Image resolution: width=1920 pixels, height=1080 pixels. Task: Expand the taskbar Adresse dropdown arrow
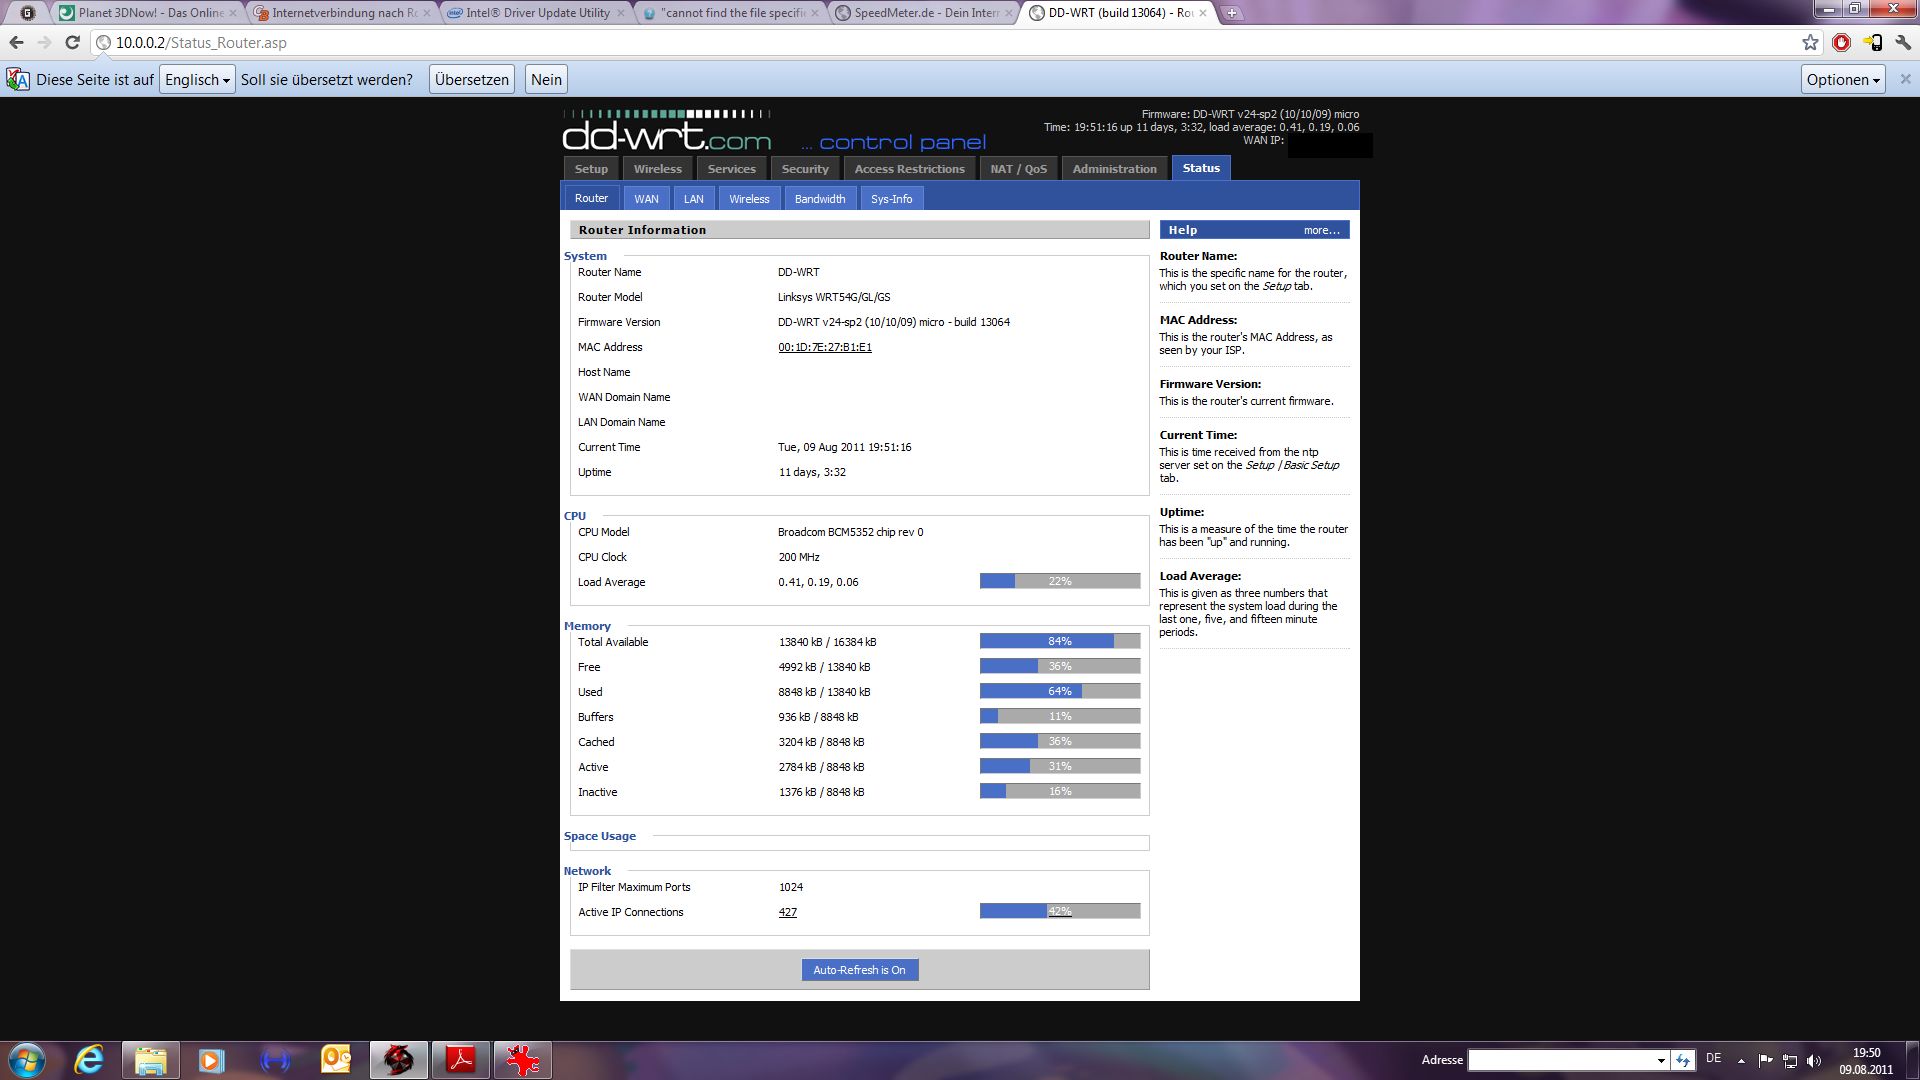point(1661,1060)
